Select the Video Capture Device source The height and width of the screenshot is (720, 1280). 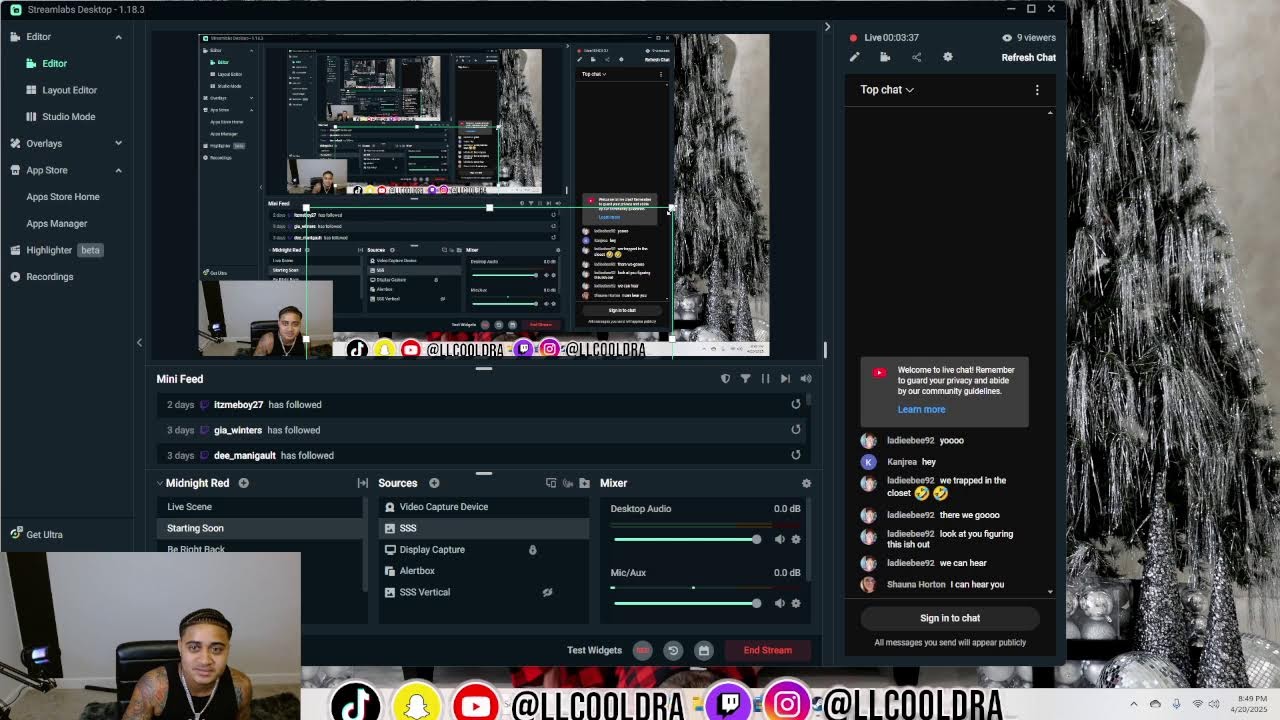(x=484, y=507)
